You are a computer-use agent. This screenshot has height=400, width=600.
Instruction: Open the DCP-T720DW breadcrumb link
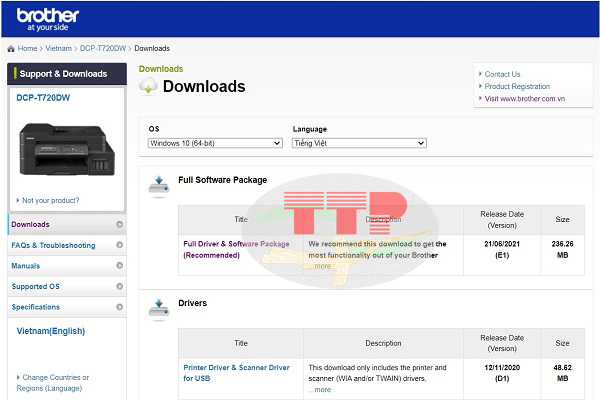(x=103, y=48)
